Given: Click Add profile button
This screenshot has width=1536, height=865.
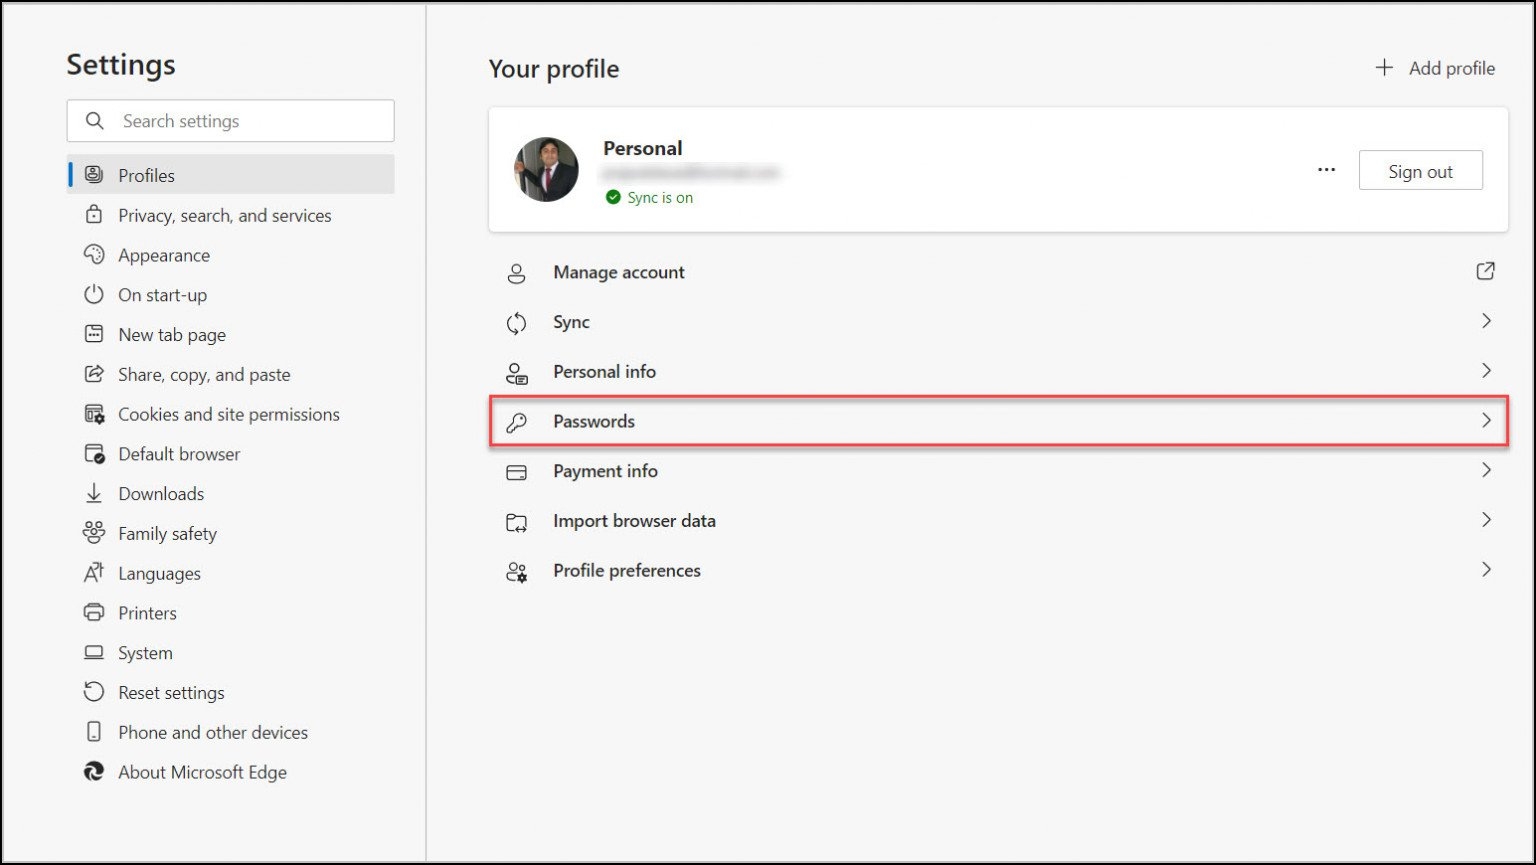Looking at the screenshot, I should tap(1435, 68).
